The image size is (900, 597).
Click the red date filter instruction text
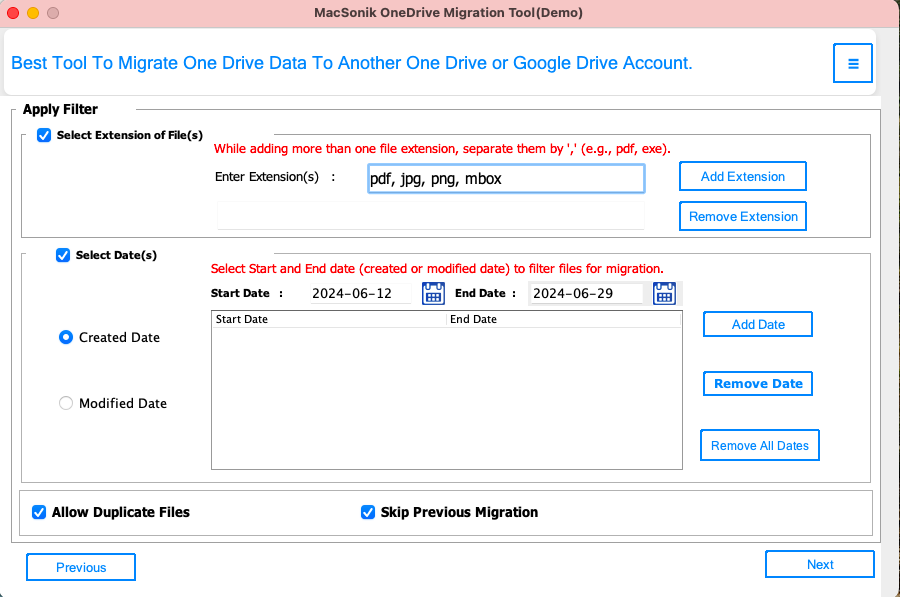pos(437,269)
